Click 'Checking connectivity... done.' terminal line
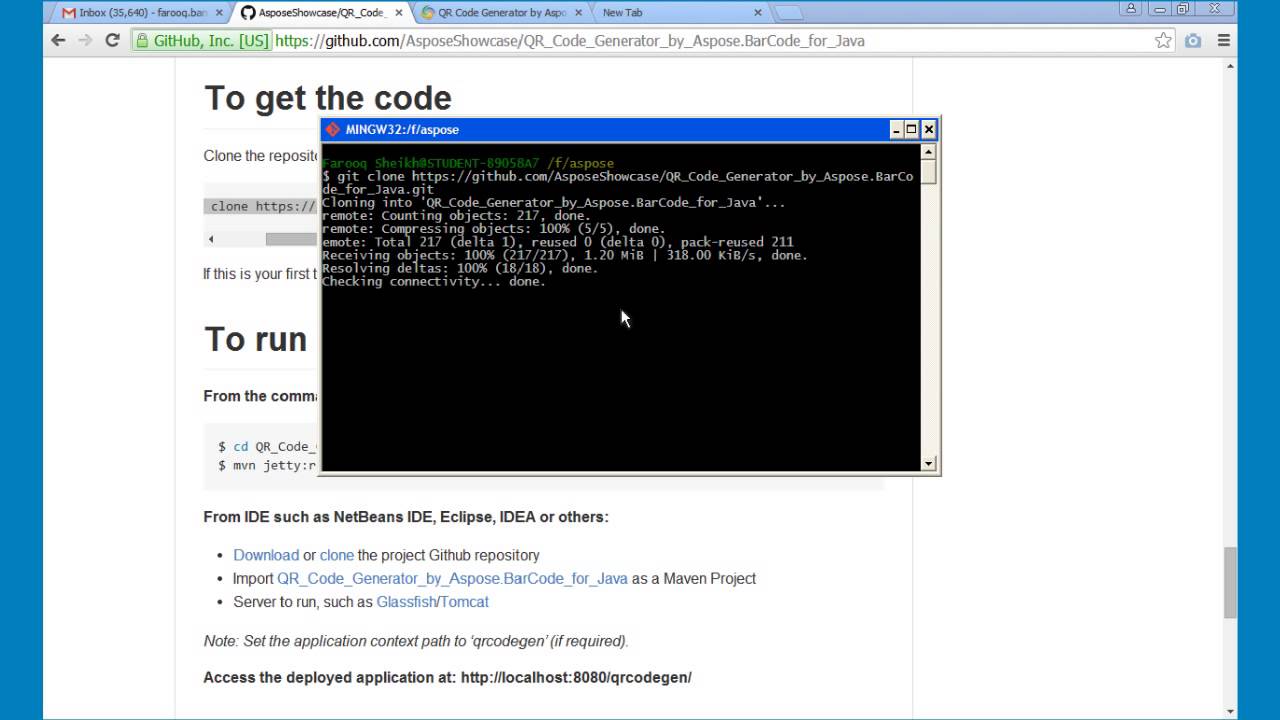The height and width of the screenshot is (720, 1280). 434,281
